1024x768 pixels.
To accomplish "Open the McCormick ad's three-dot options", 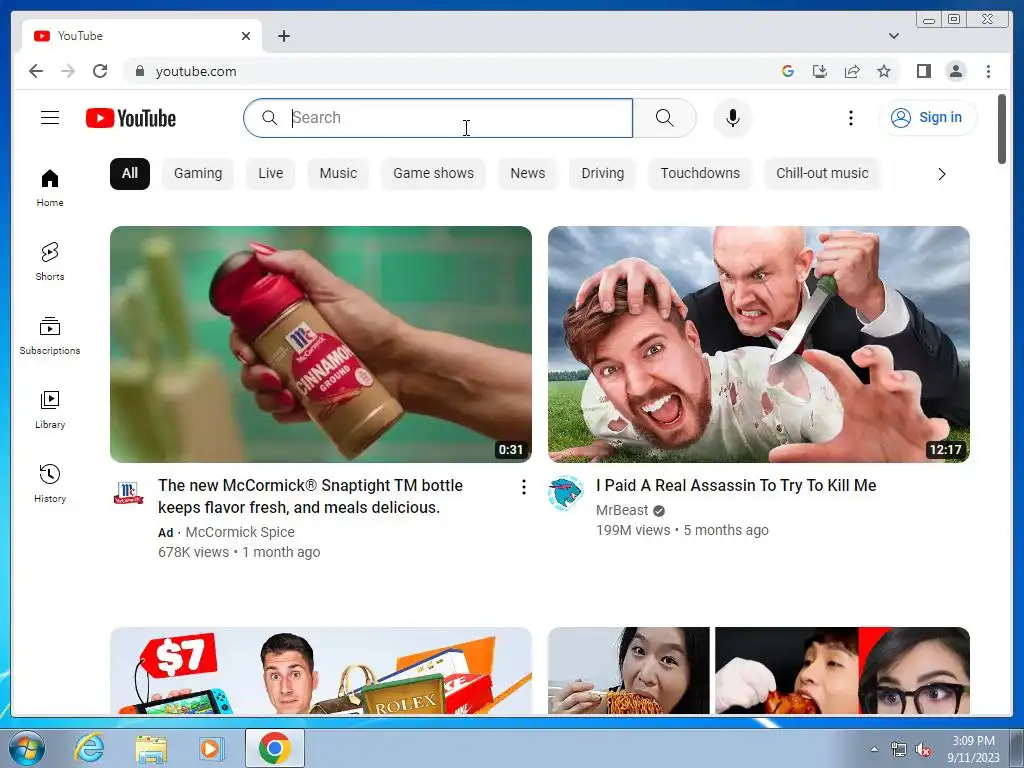I will (523, 487).
